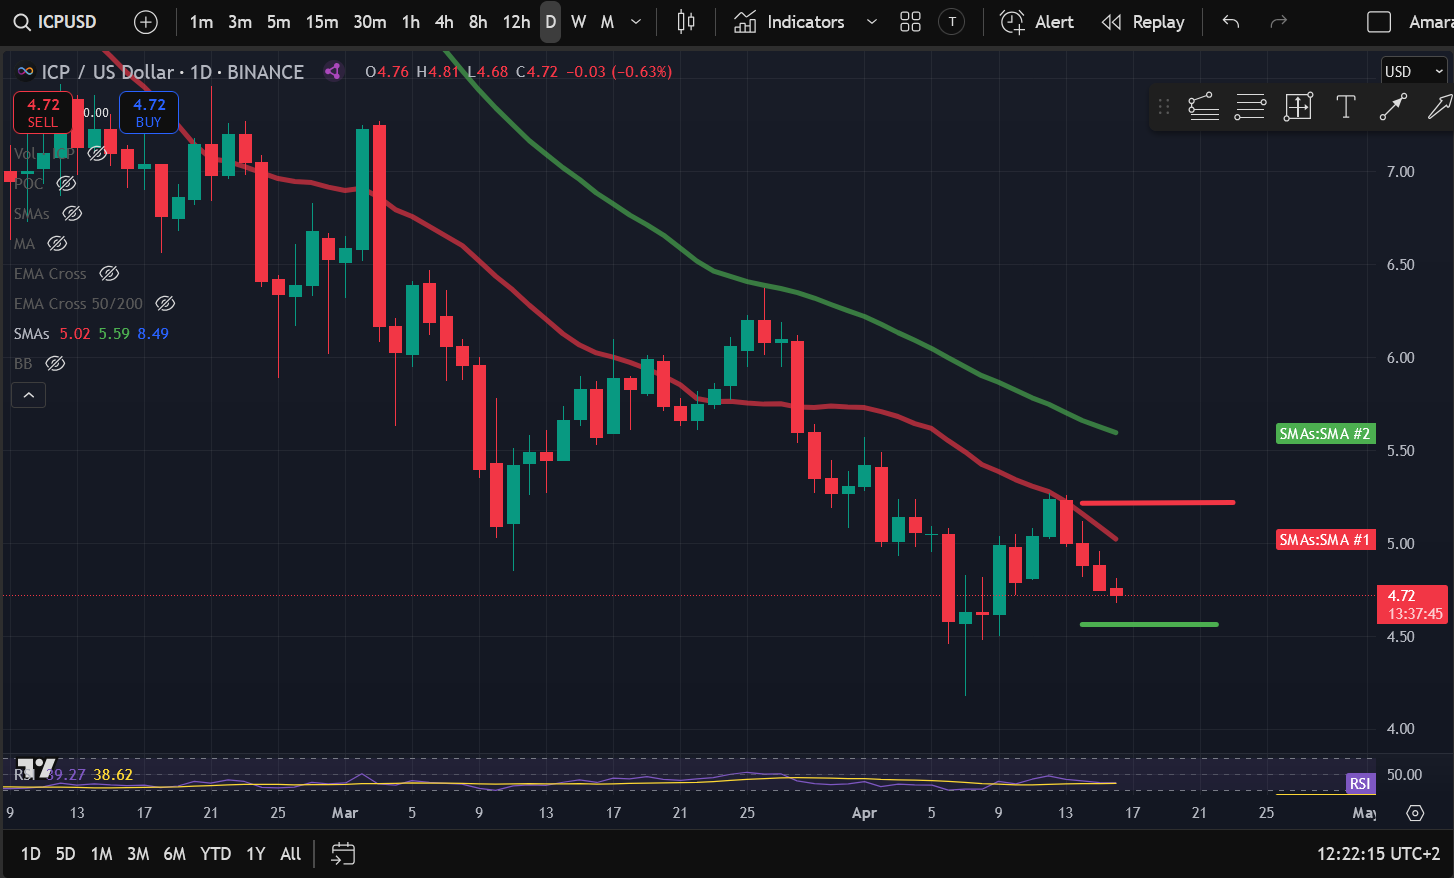Click the ICP / US Dollar chart title
1454x878 pixels.
pos(172,72)
